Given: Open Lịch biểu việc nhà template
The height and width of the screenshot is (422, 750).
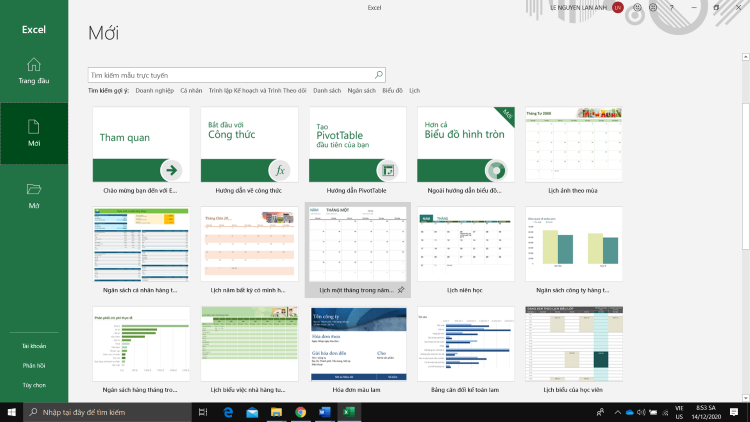Looking at the screenshot, I should [249, 344].
